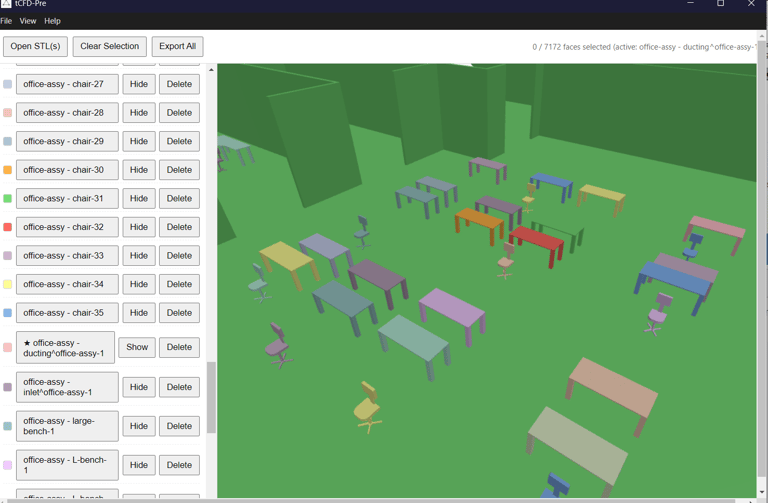Delete the chair-31 part
Viewport: 768px width, 503px height.
179,198
